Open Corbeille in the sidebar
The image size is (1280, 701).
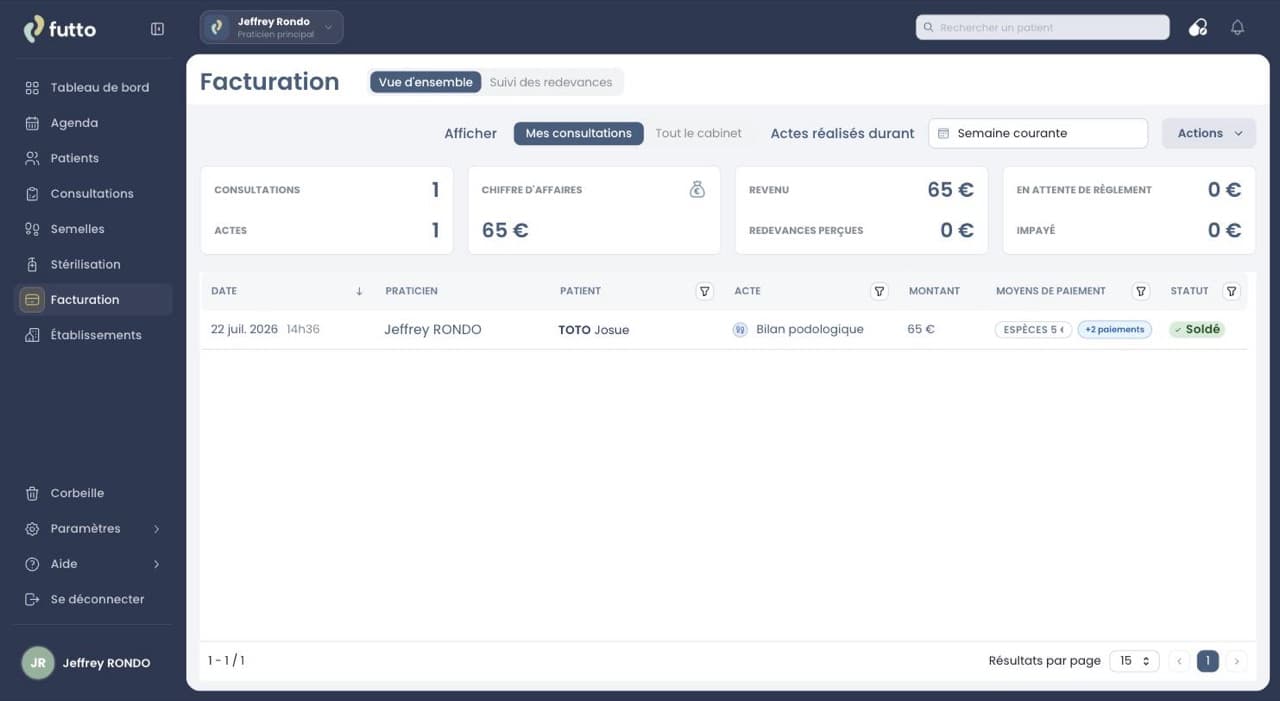tap(93, 493)
